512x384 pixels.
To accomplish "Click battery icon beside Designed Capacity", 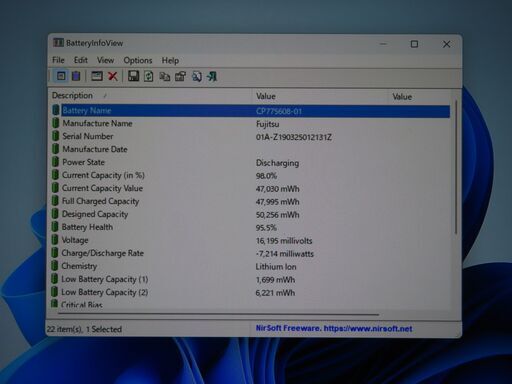I will click(x=55, y=214).
